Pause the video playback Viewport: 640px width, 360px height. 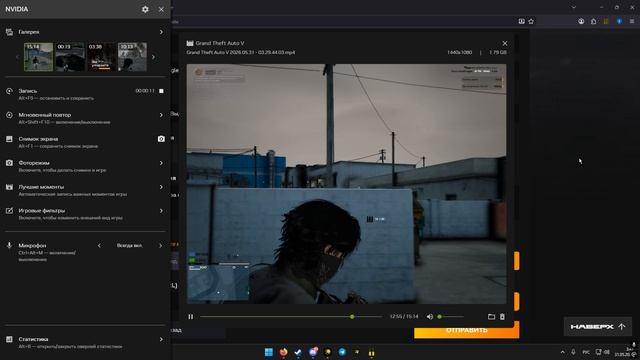191,317
